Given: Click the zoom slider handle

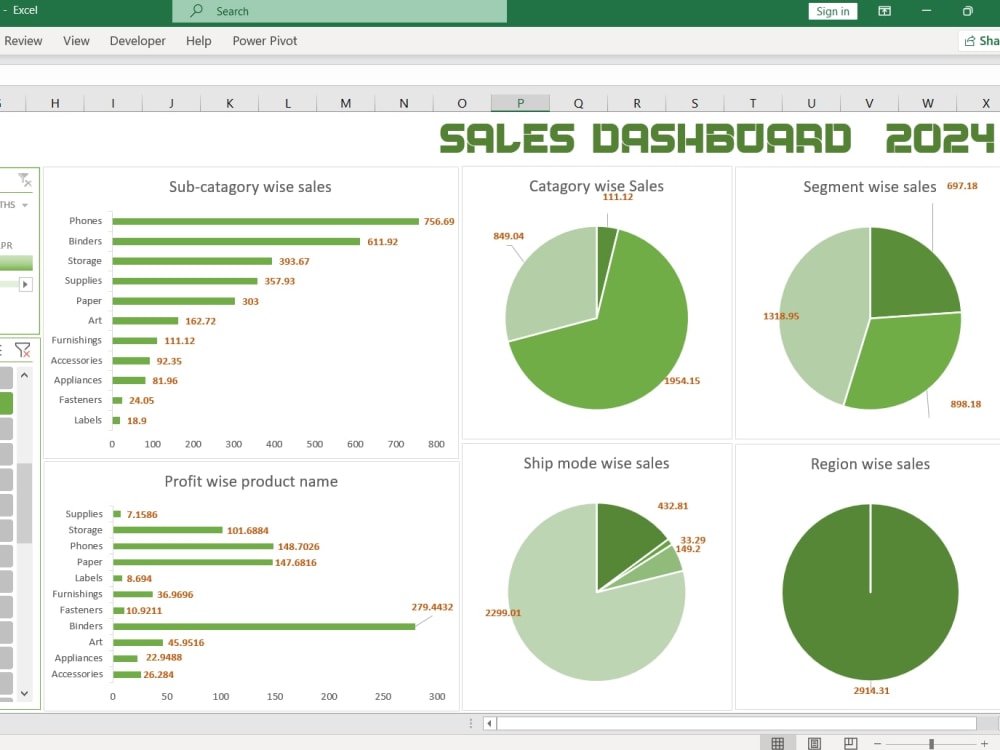Looking at the screenshot, I should 931,744.
